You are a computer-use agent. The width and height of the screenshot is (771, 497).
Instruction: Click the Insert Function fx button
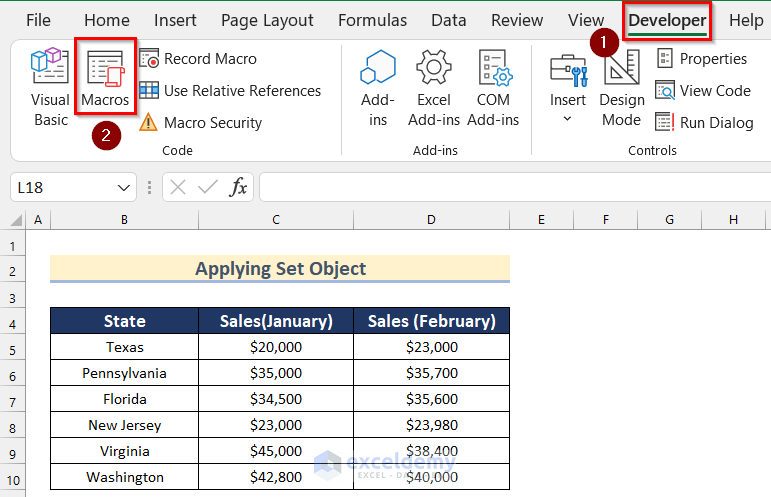click(238, 188)
